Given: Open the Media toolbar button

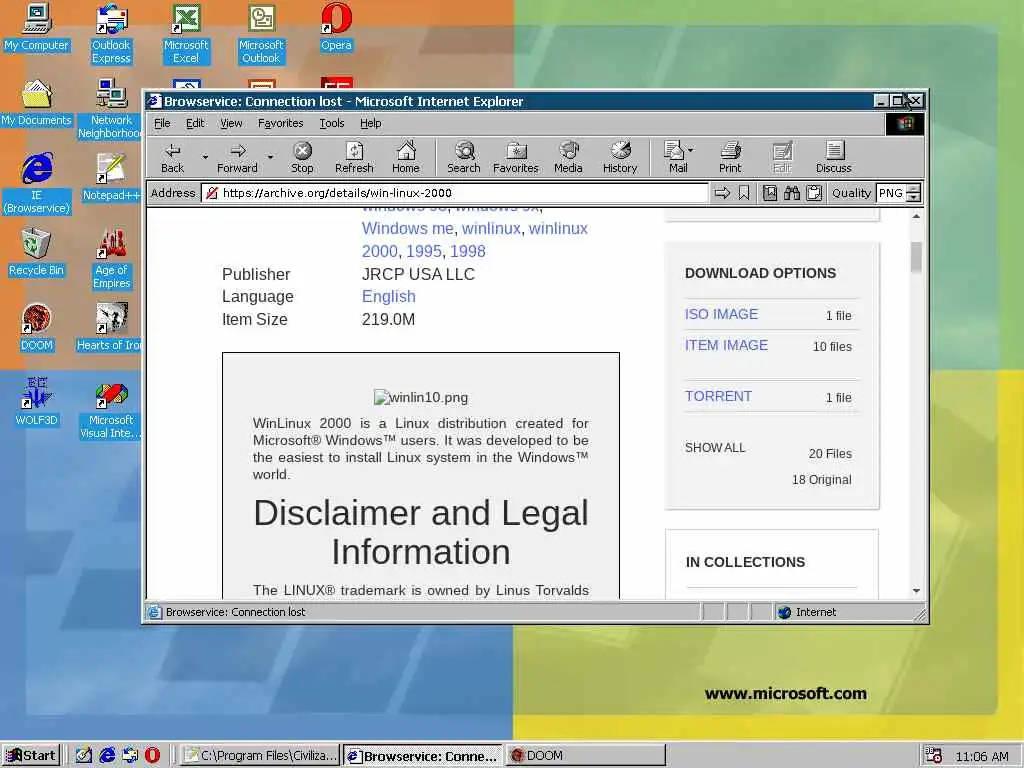Looking at the screenshot, I should 568,158.
